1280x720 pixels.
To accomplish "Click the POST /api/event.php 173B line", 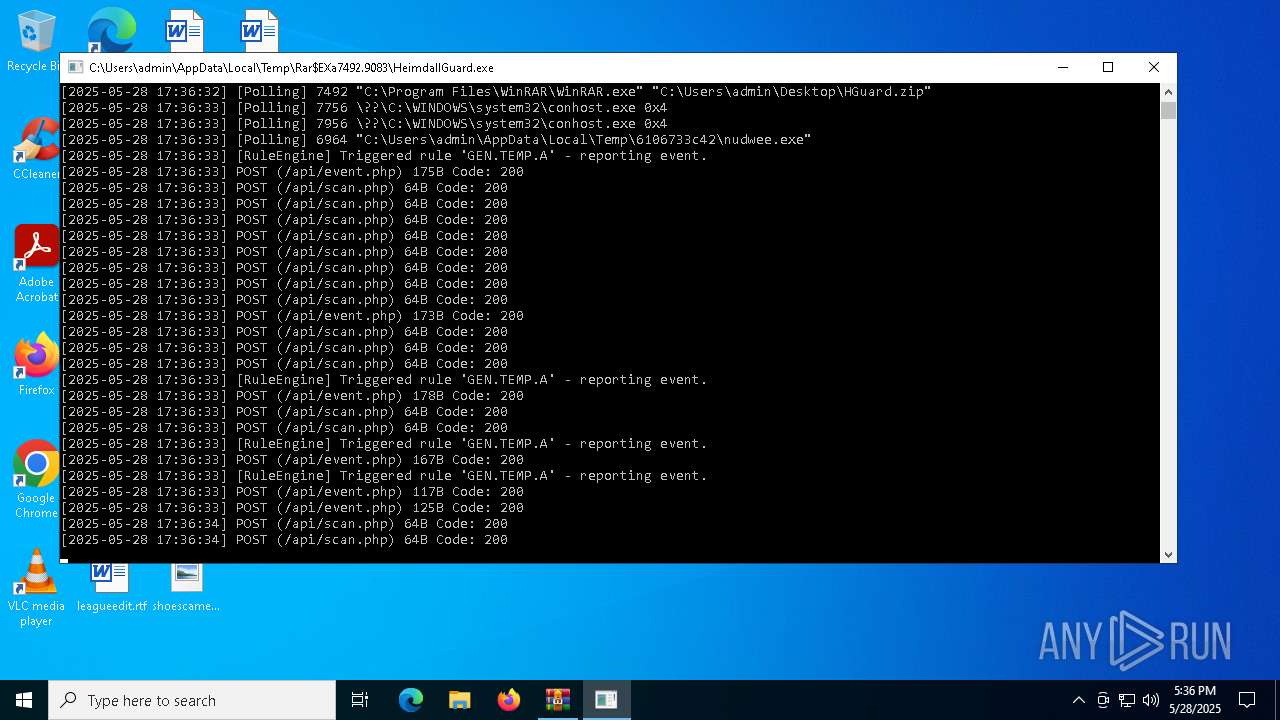I will click(x=293, y=316).
